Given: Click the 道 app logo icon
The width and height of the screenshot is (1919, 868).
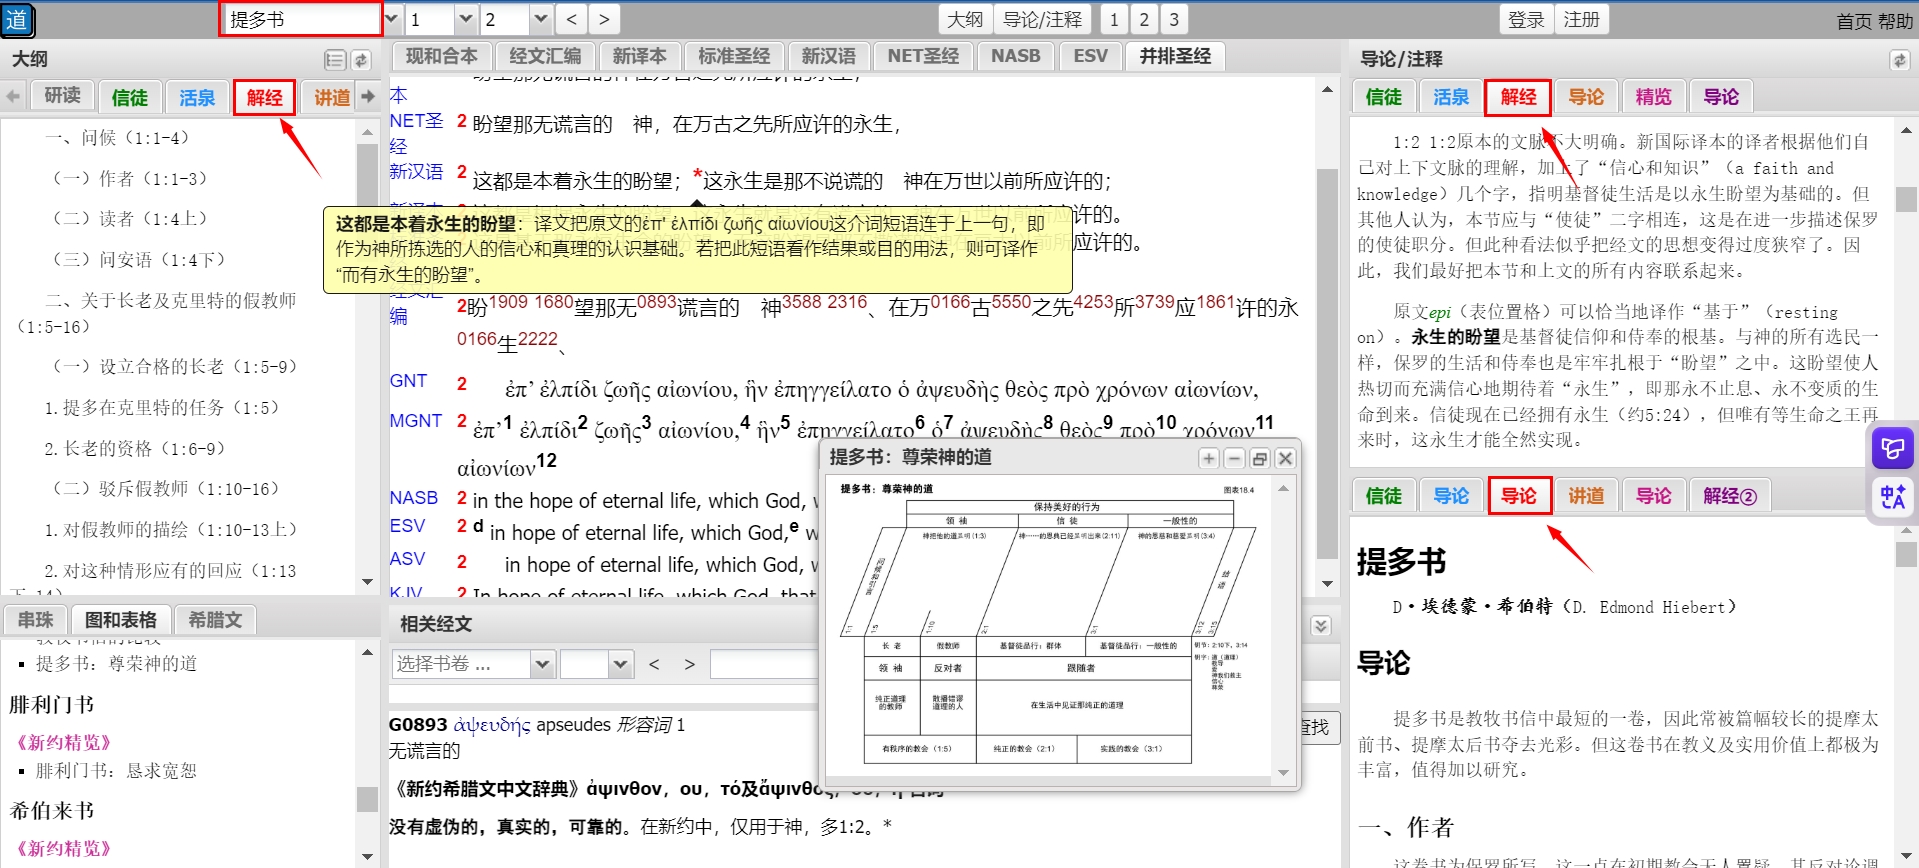Looking at the screenshot, I should tap(17, 20).
